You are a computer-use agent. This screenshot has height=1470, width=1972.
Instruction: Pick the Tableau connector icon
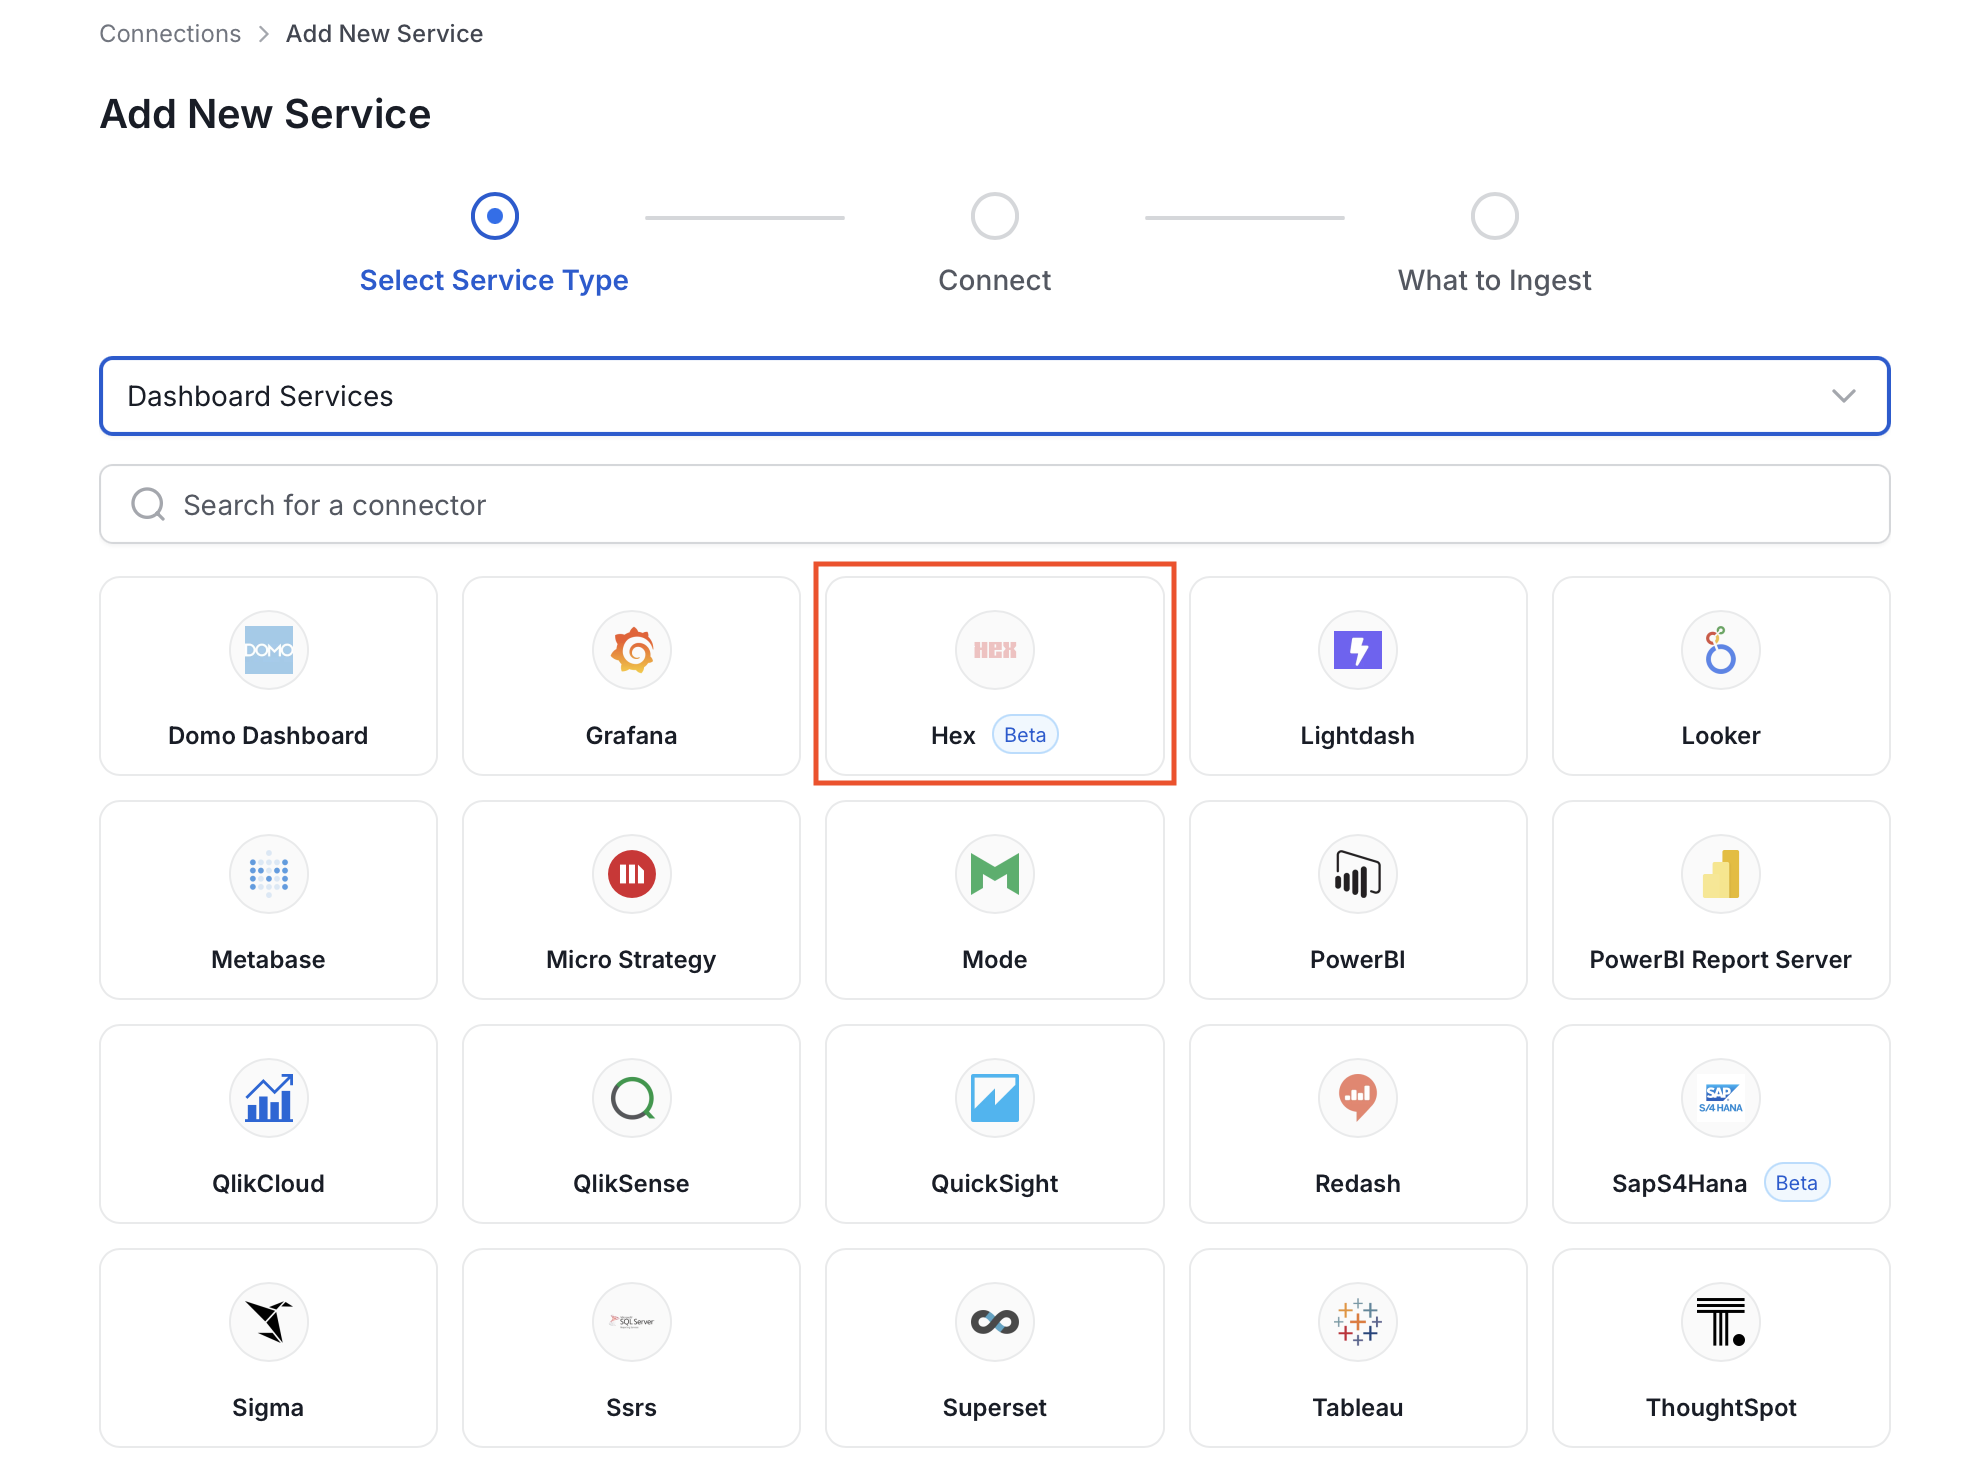(x=1358, y=1322)
